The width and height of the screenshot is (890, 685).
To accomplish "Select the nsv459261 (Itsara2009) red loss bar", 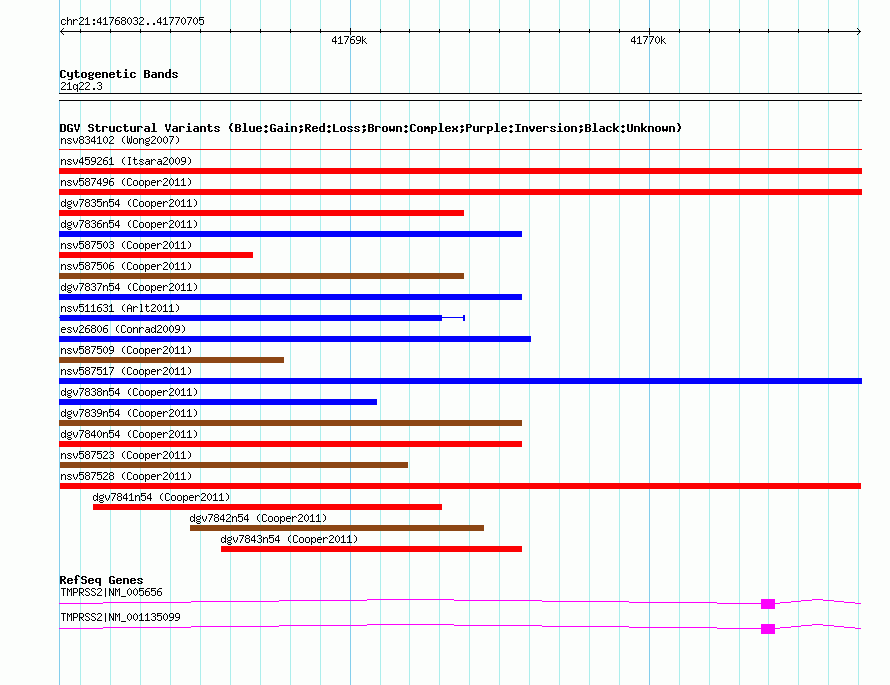I will pos(460,171).
